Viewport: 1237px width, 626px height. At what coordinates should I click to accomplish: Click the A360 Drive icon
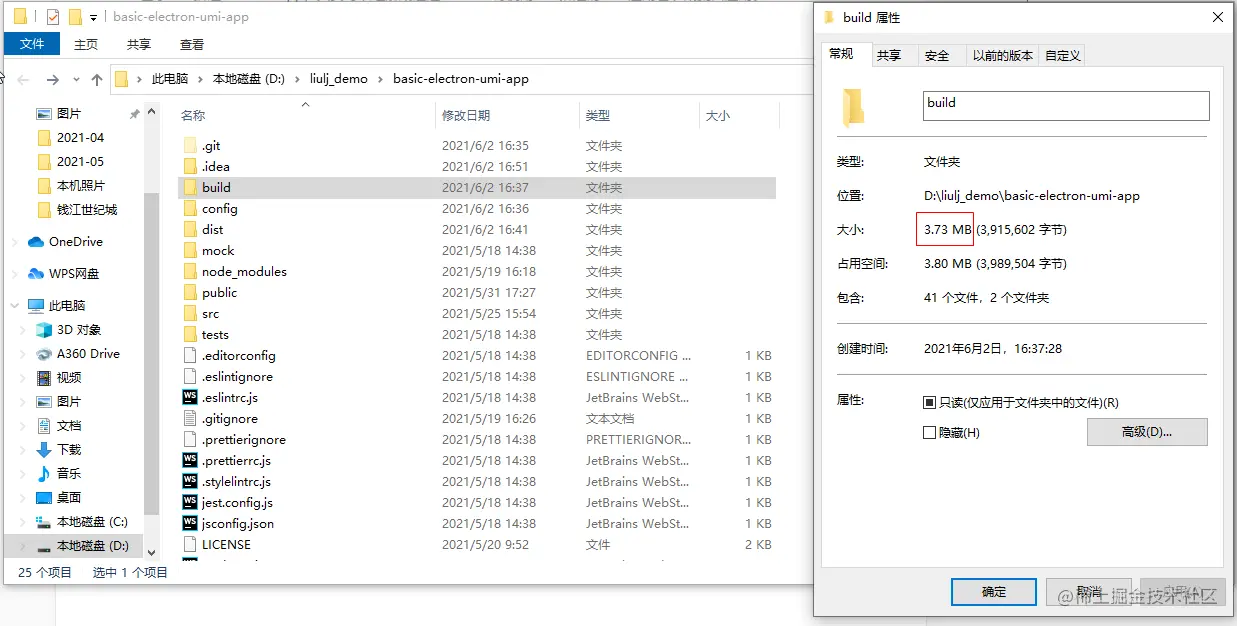click(x=44, y=354)
